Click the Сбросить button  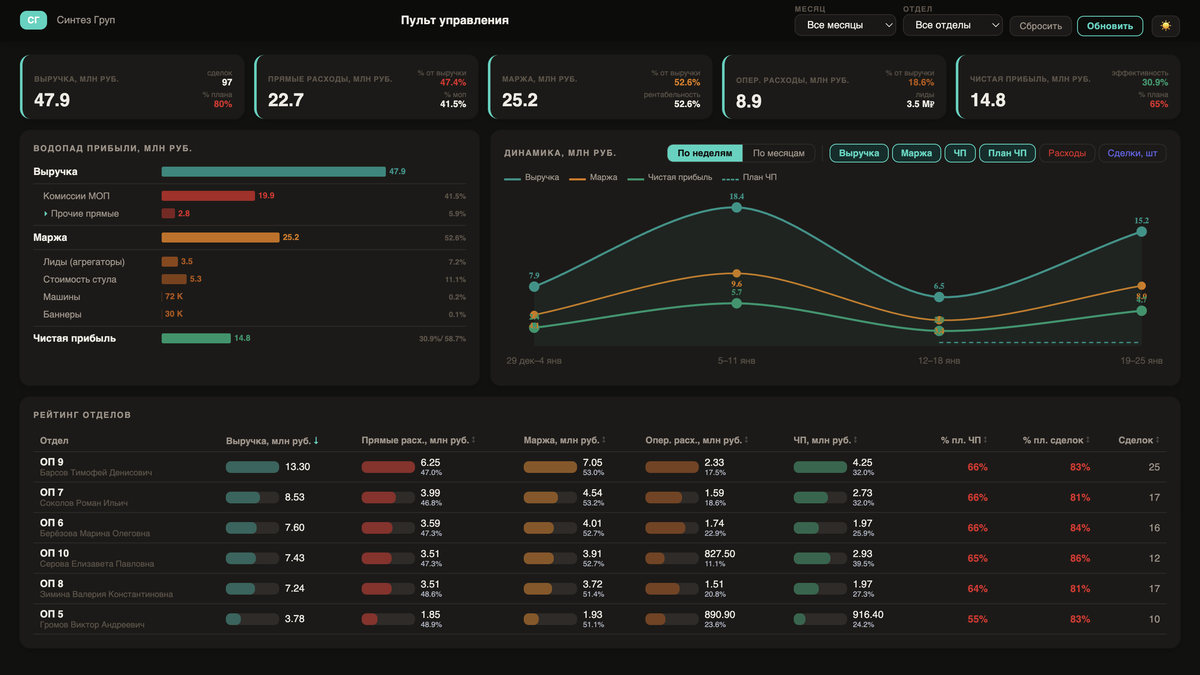(x=1040, y=26)
